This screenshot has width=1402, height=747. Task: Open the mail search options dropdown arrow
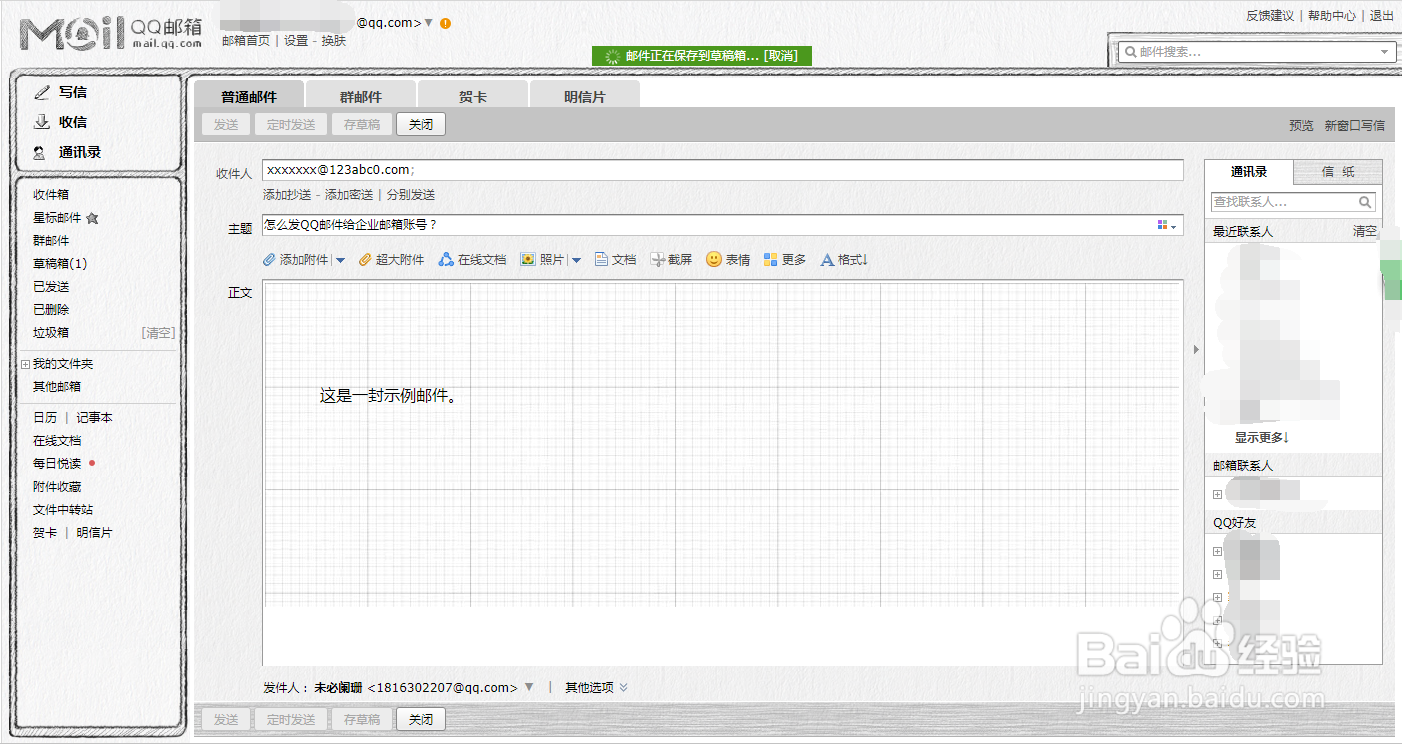tap(1385, 52)
